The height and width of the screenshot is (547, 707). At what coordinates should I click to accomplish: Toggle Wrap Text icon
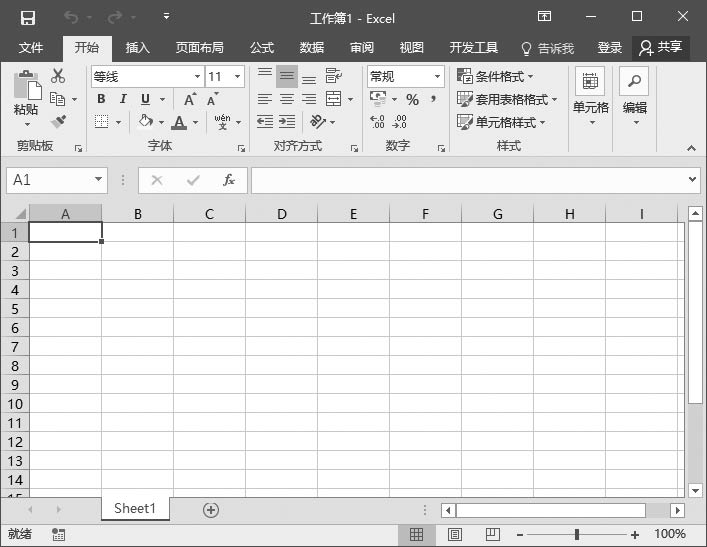point(334,76)
